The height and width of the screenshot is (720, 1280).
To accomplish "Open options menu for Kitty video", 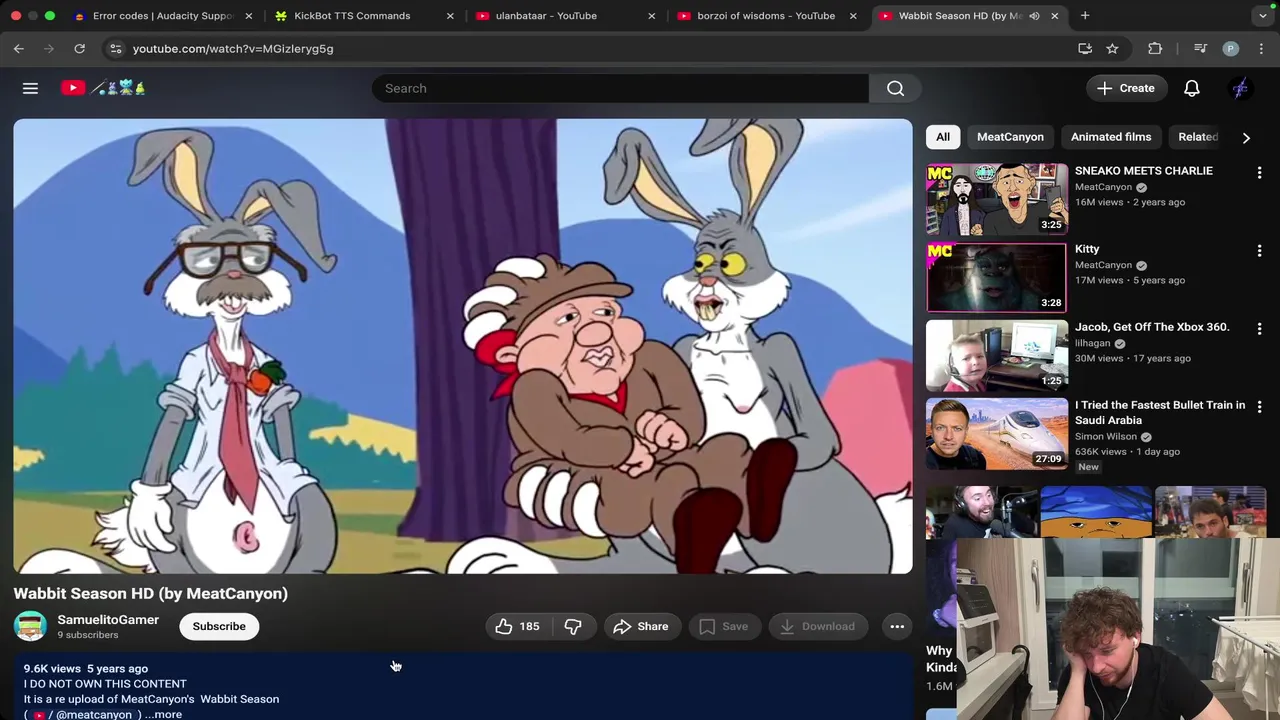I will click(1259, 251).
